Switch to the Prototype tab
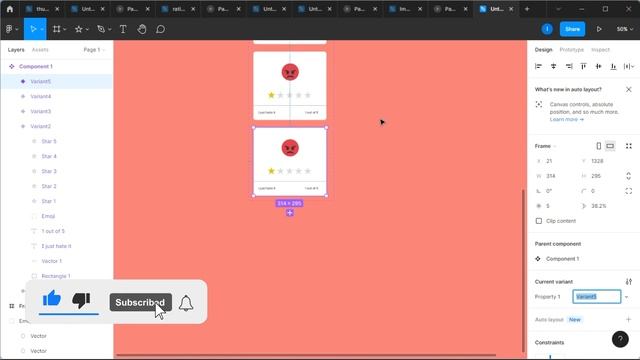This screenshot has width=640, height=360. pyautogui.click(x=571, y=50)
